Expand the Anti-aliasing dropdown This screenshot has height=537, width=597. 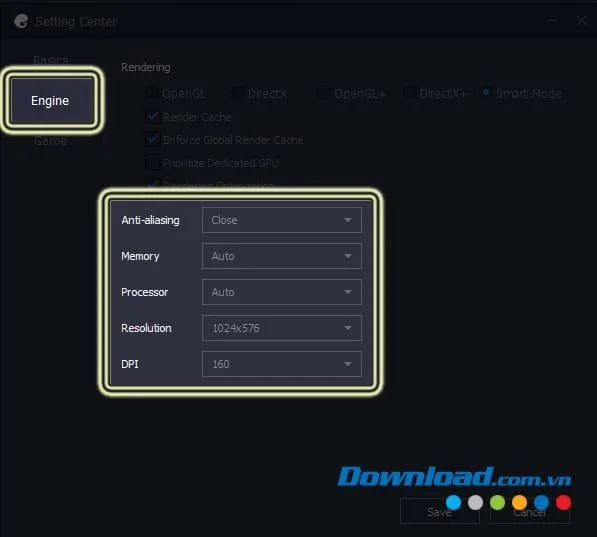click(282, 220)
